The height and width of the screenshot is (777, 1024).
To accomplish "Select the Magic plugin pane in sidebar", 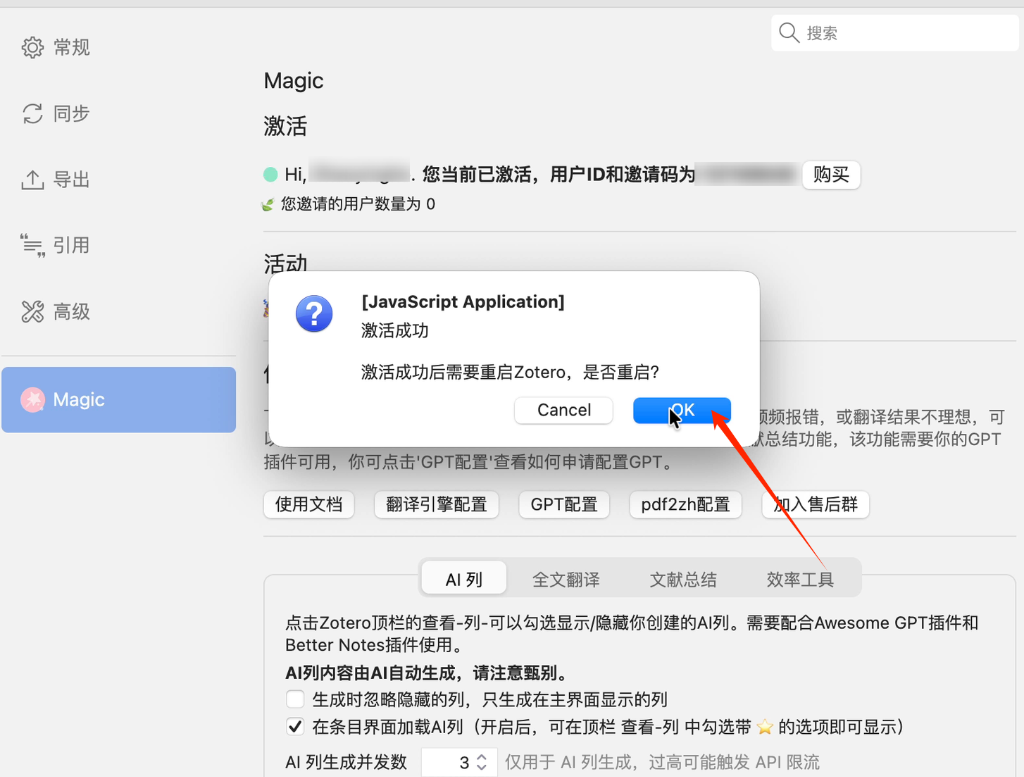I will tap(118, 400).
